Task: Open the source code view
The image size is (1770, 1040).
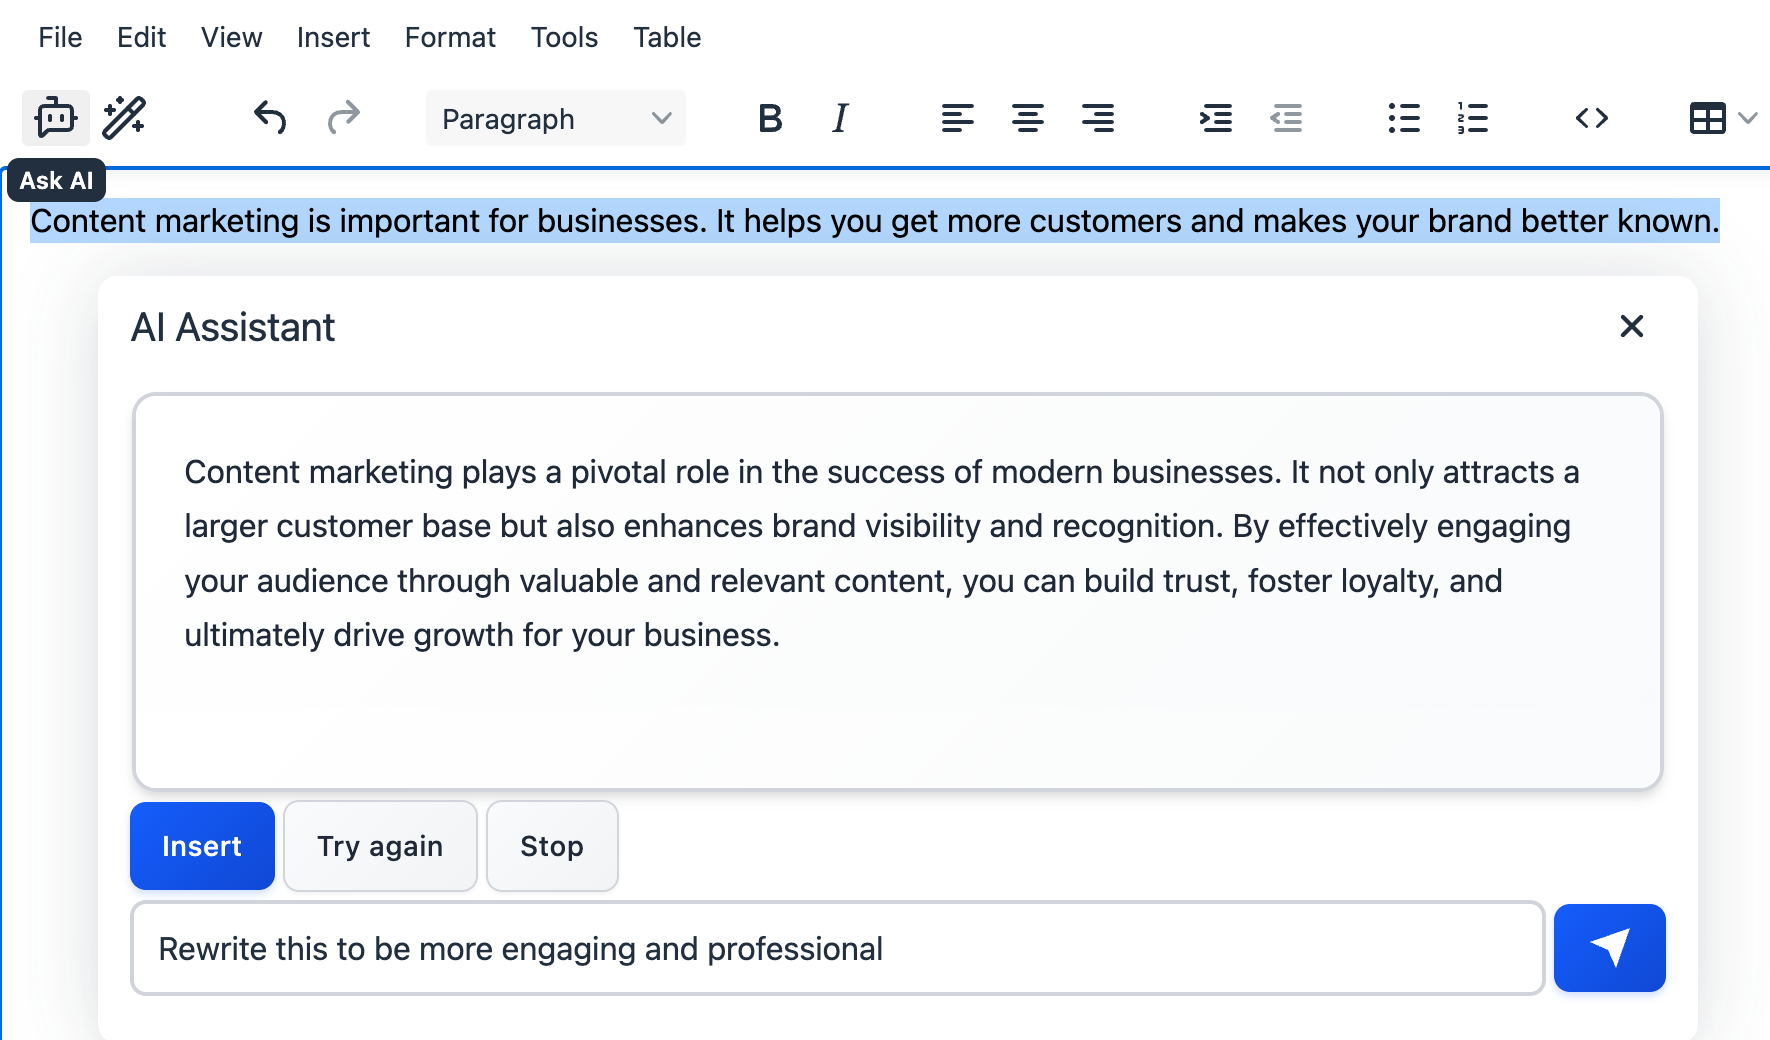Action: [x=1591, y=118]
